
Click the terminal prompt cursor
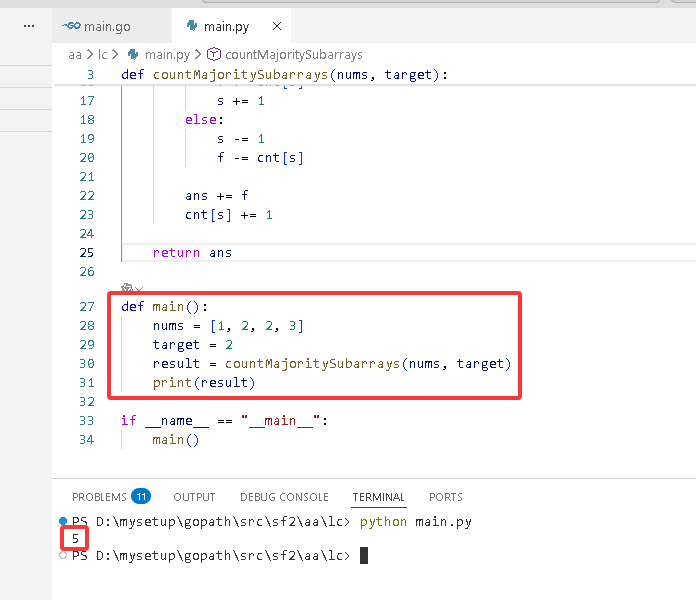(x=364, y=556)
